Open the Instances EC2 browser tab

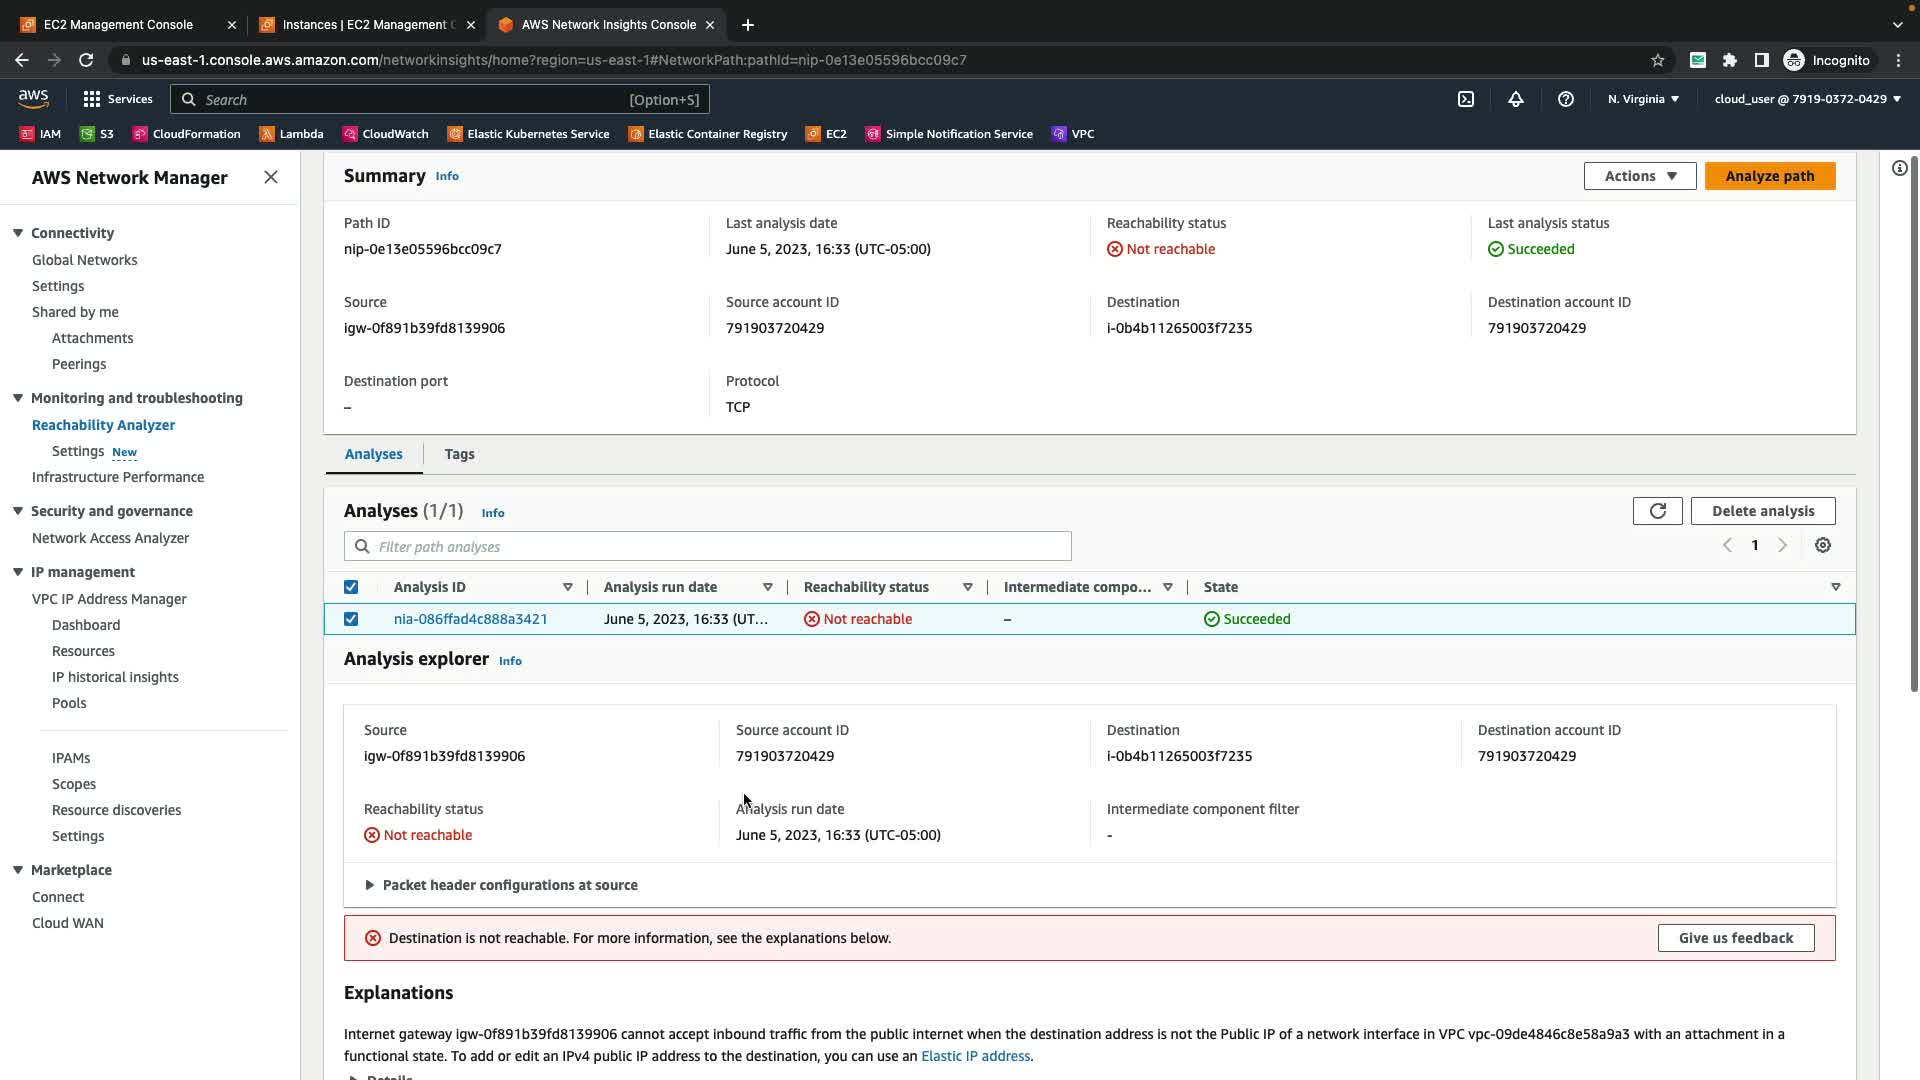[363, 24]
